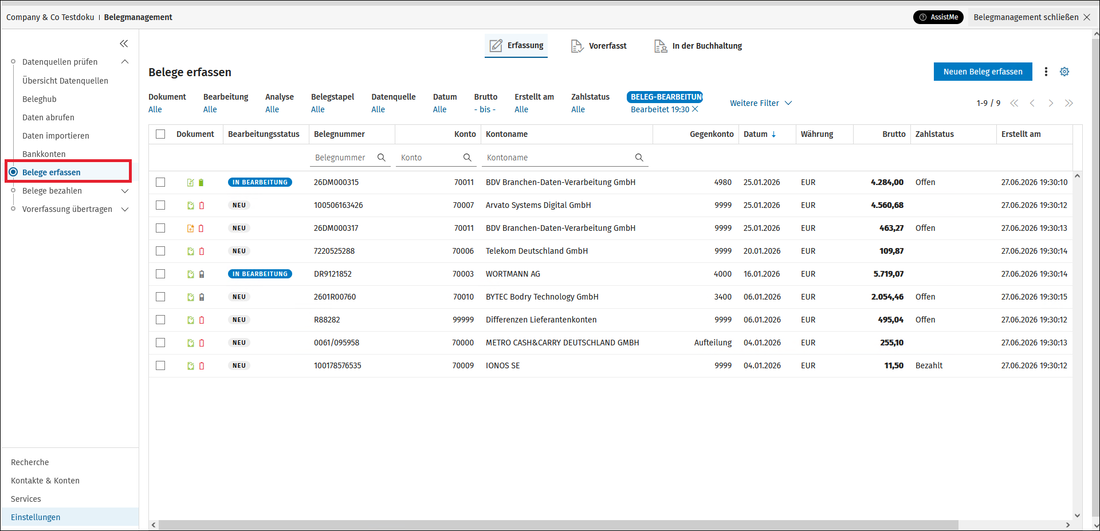Click the sort arrow next to Datum header
The width and height of the screenshot is (1100, 531).
pos(774,134)
